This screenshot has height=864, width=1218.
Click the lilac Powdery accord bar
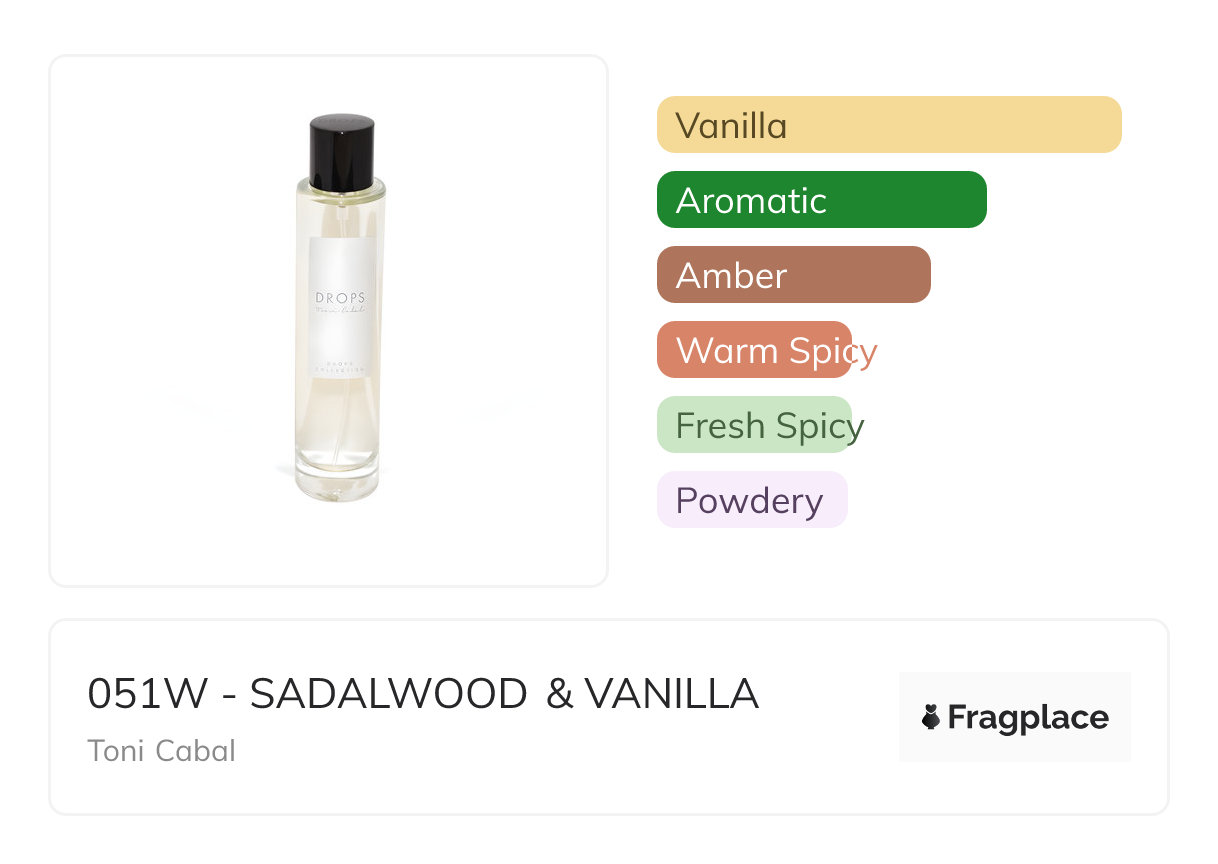[x=751, y=500]
